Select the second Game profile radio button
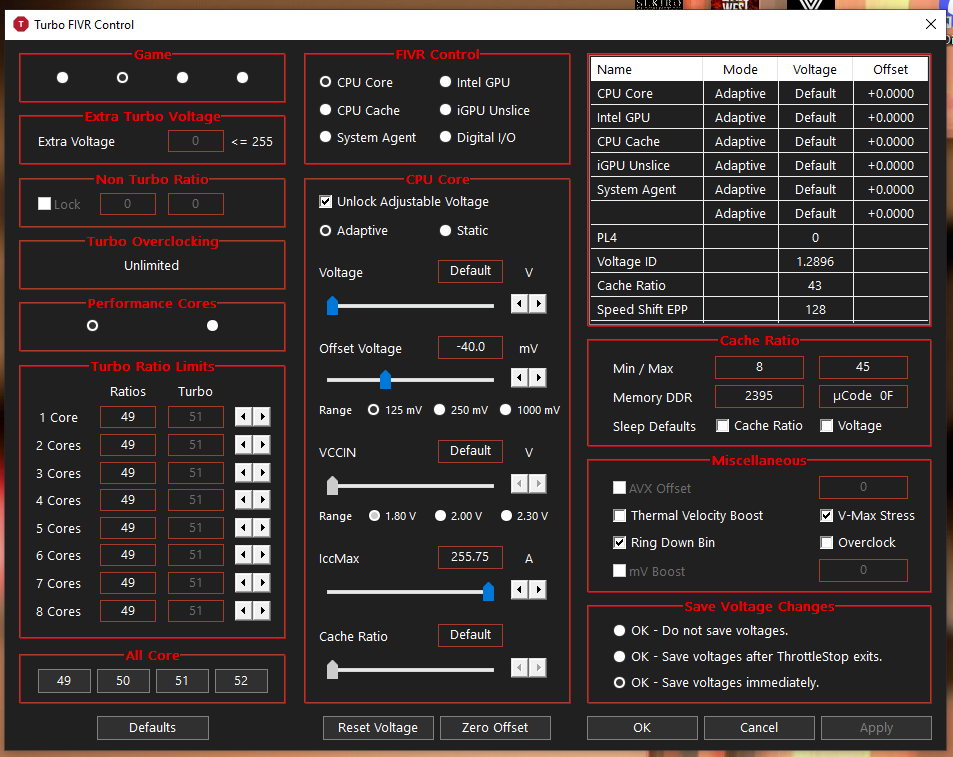The height and width of the screenshot is (757, 953). (122, 78)
